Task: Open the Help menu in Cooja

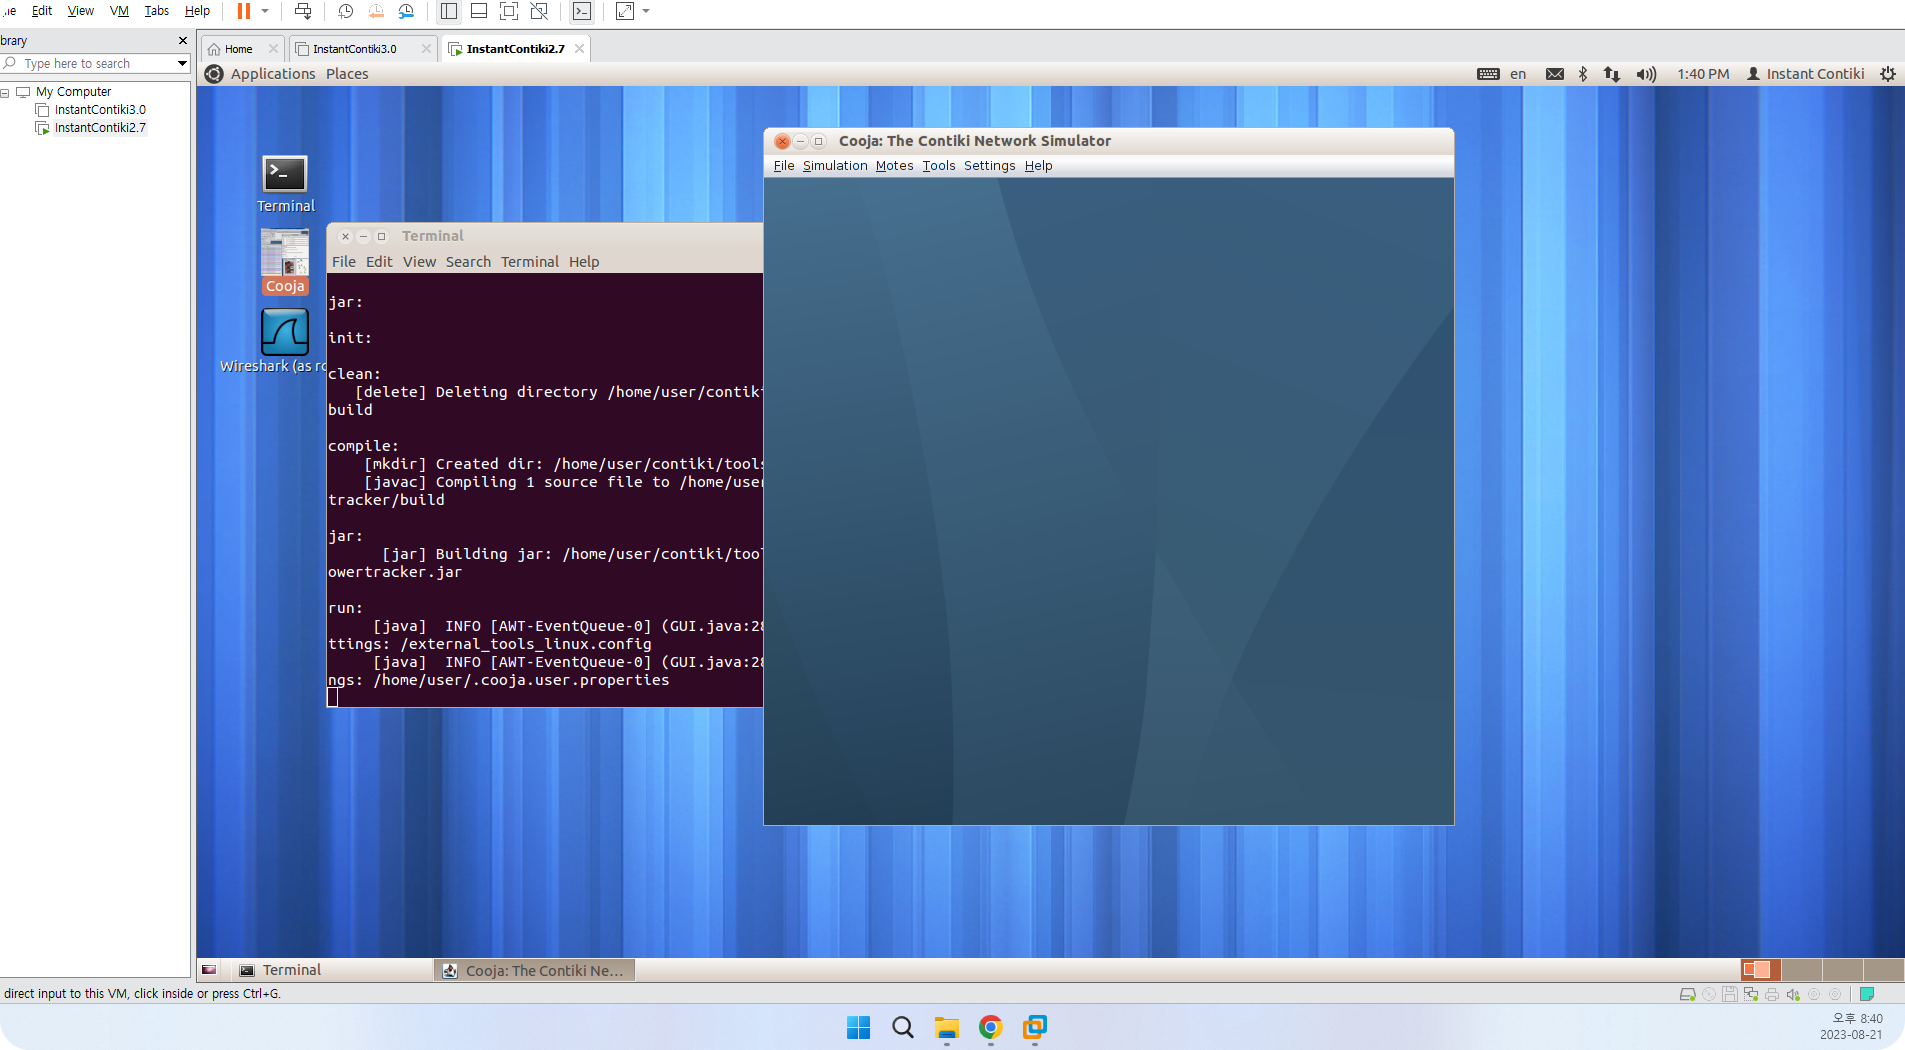Action: pyautogui.click(x=1039, y=166)
